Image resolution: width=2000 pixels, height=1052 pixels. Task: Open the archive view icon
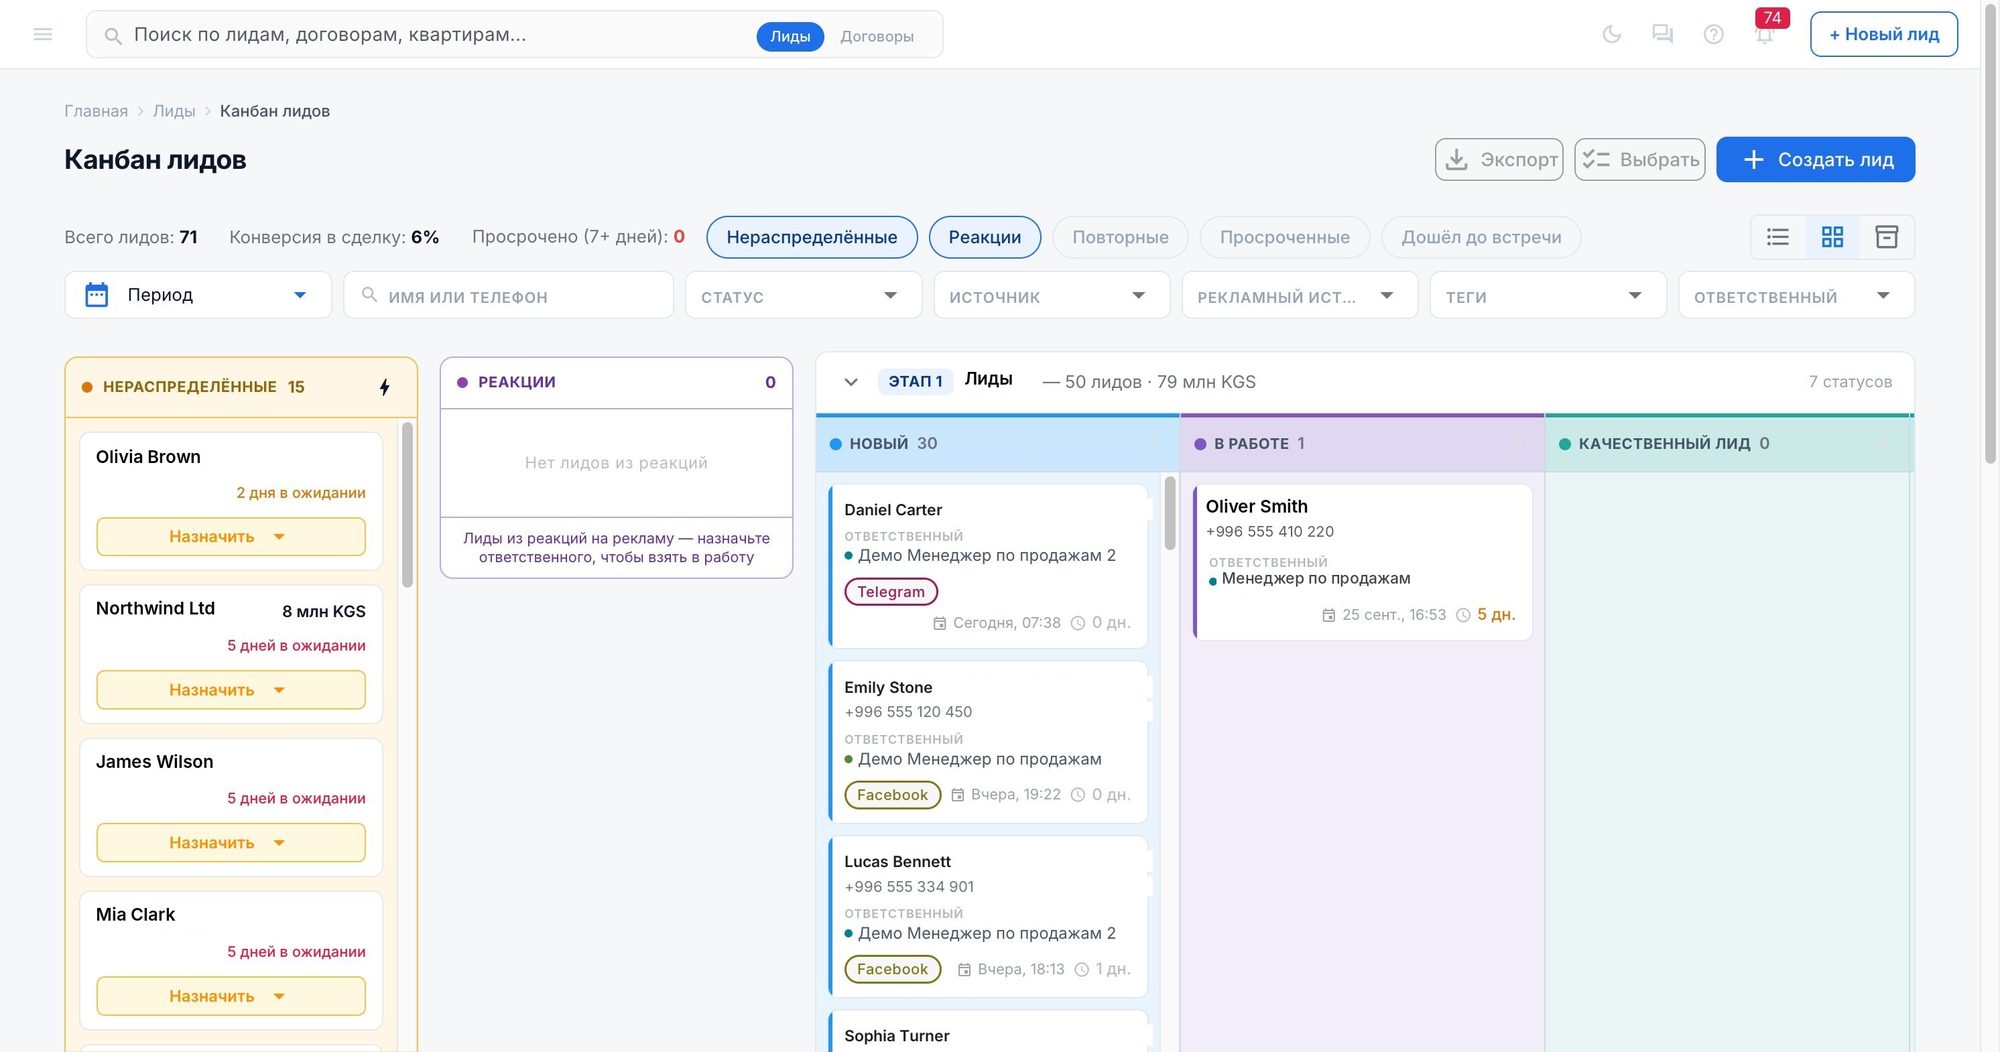[x=1887, y=237]
